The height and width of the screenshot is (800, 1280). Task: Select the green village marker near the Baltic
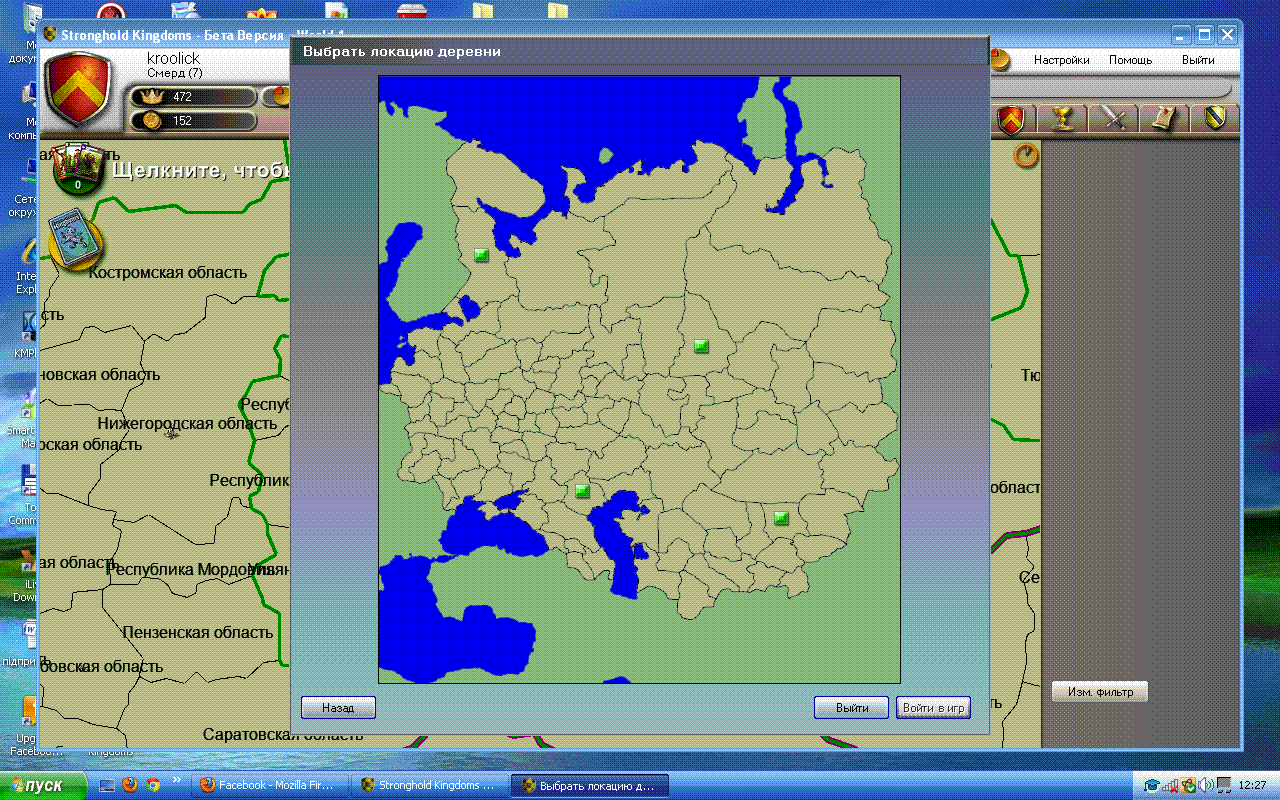(481, 255)
